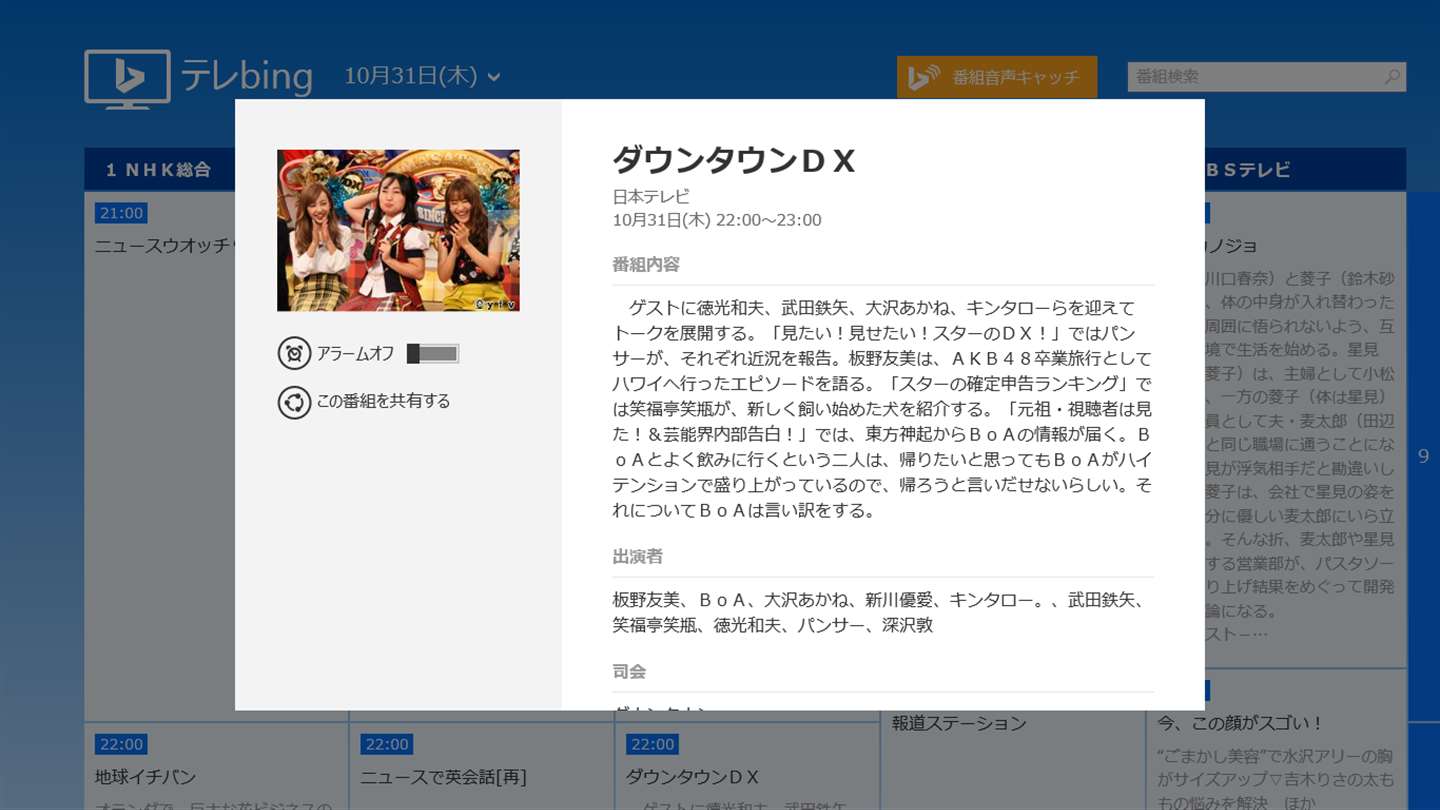Image resolution: width=1440 pixels, height=810 pixels.
Task: Click the cast list starting with 板野友美
Action: pyautogui.click(x=880, y=613)
